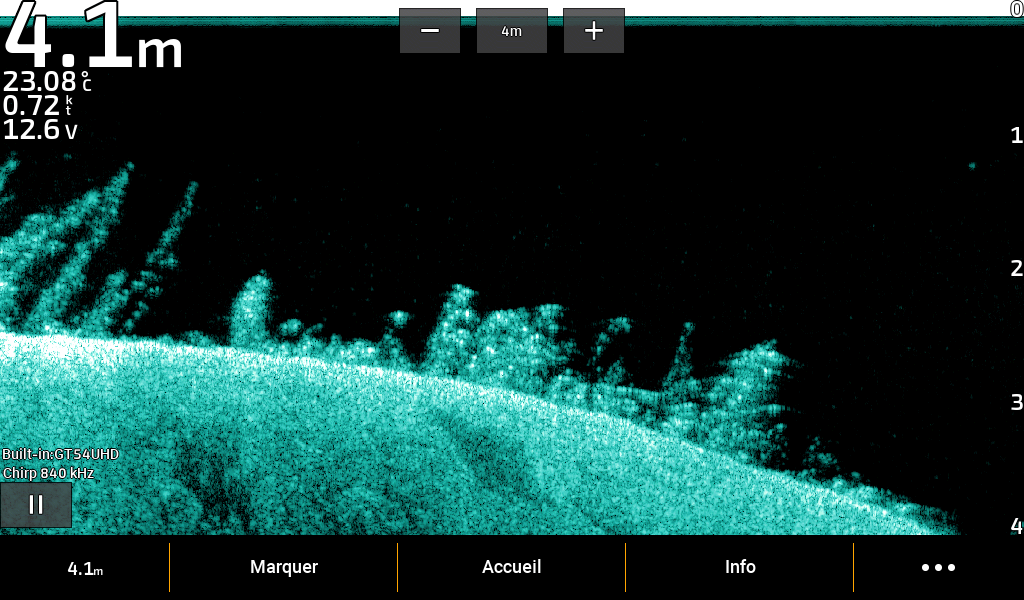Tap the 4.1m item in bottom bar
The width and height of the screenshot is (1024, 600).
pos(85,568)
